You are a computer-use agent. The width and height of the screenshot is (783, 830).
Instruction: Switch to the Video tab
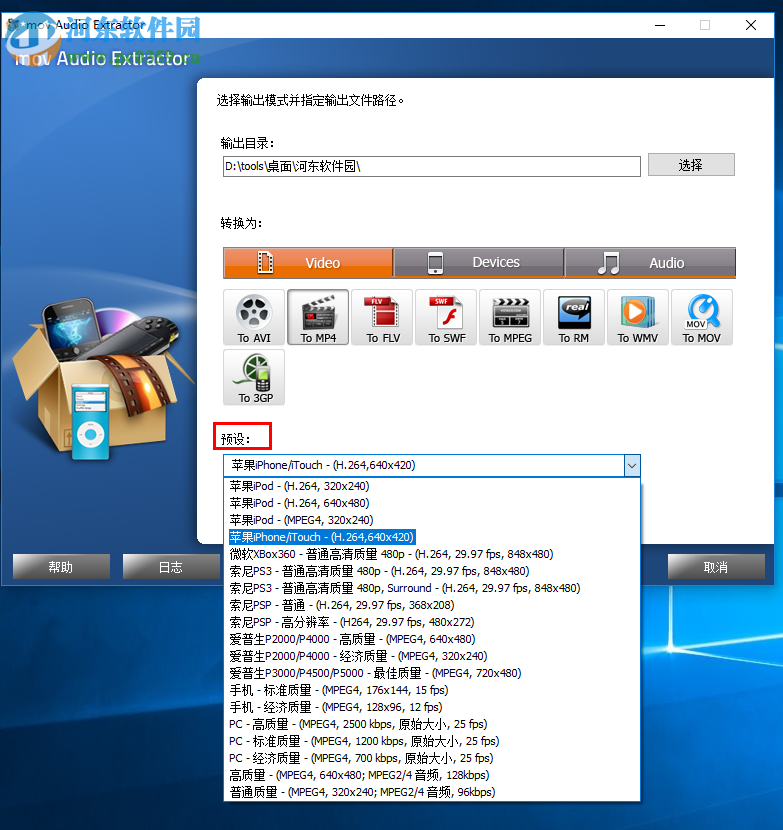tap(308, 263)
